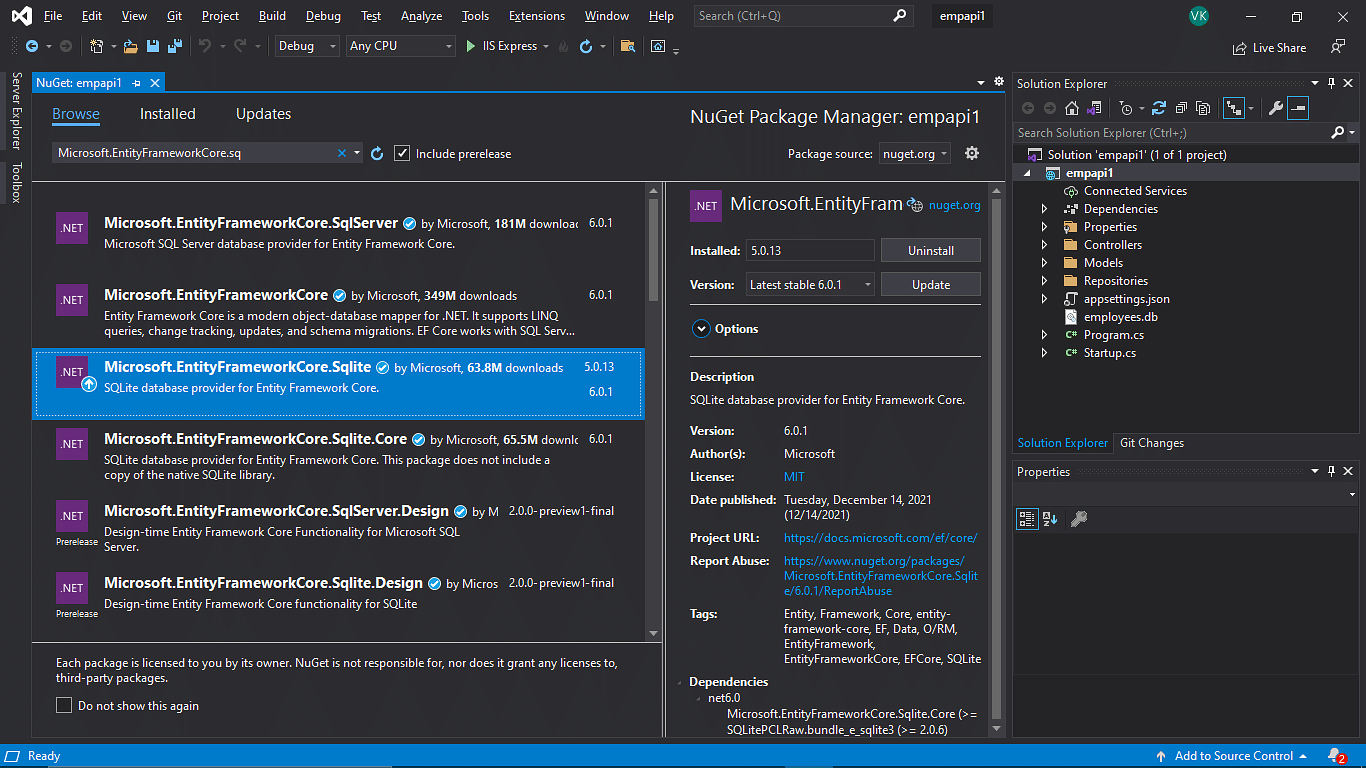This screenshot has height=768, width=1366.
Task: Open the Extensions menu
Action: coord(537,16)
